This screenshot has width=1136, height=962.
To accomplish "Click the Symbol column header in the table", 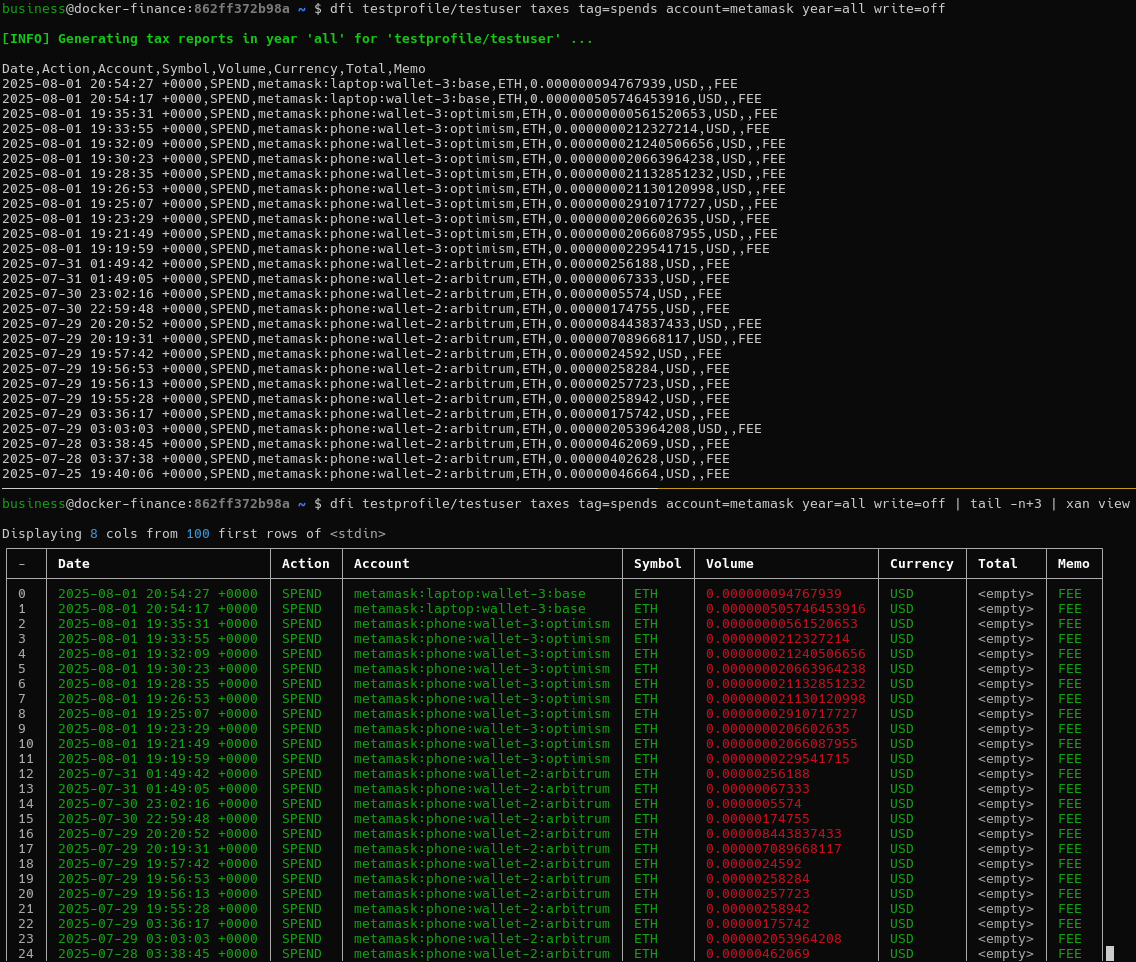I will coord(657,564).
